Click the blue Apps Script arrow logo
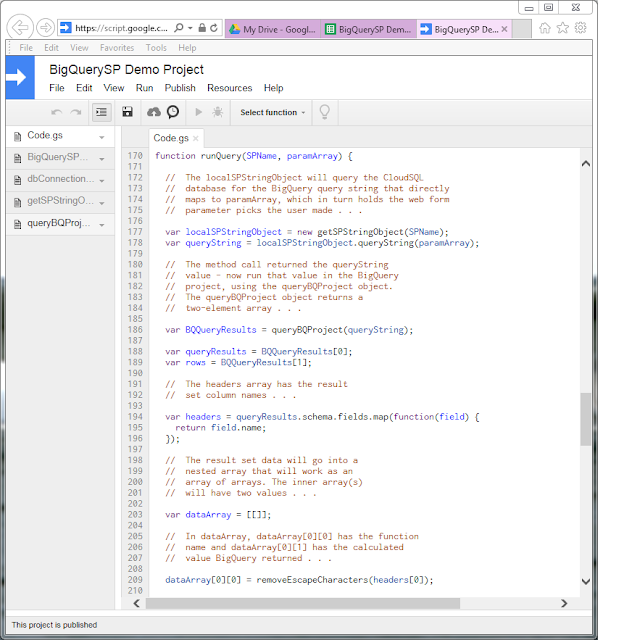The width and height of the screenshot is (624, 640). (20, 78)
